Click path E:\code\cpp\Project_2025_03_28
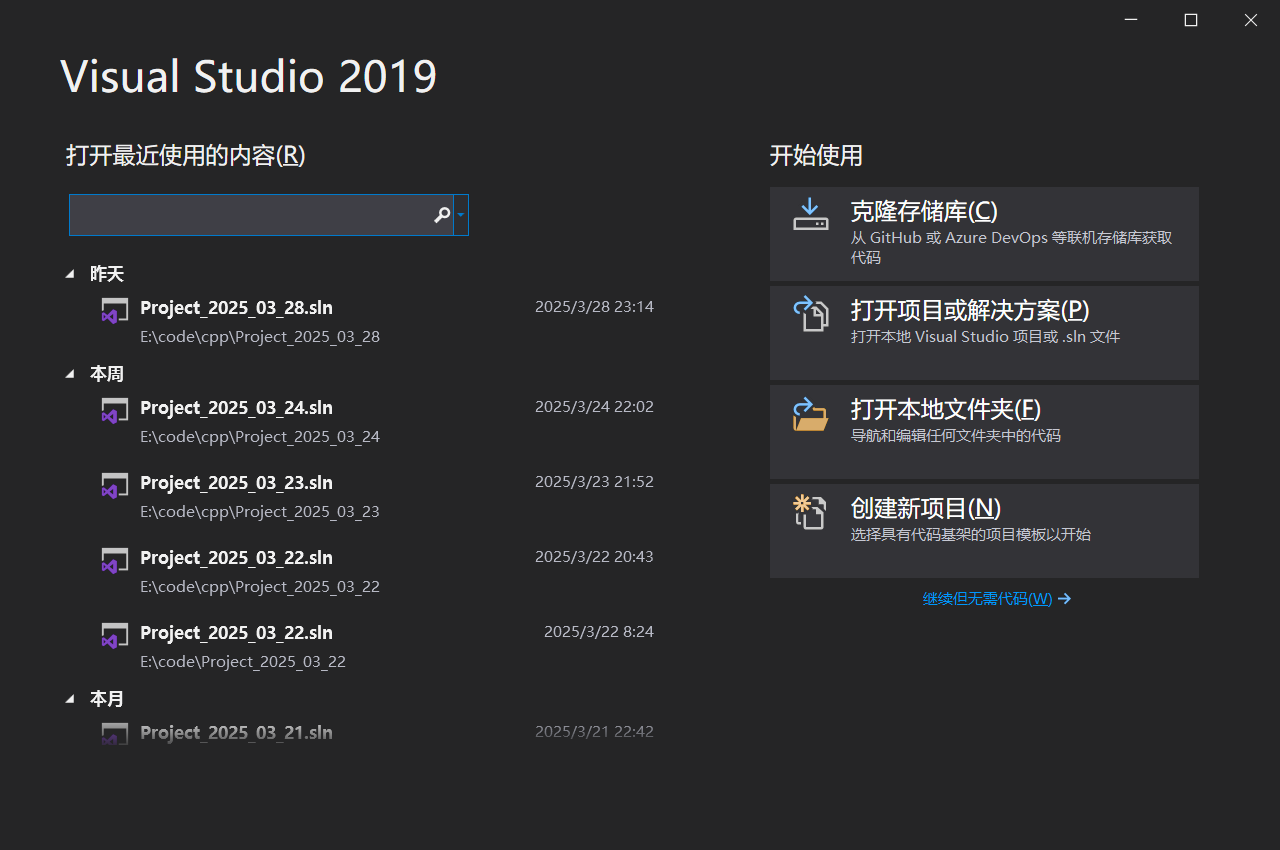 [x=260, y=337]
